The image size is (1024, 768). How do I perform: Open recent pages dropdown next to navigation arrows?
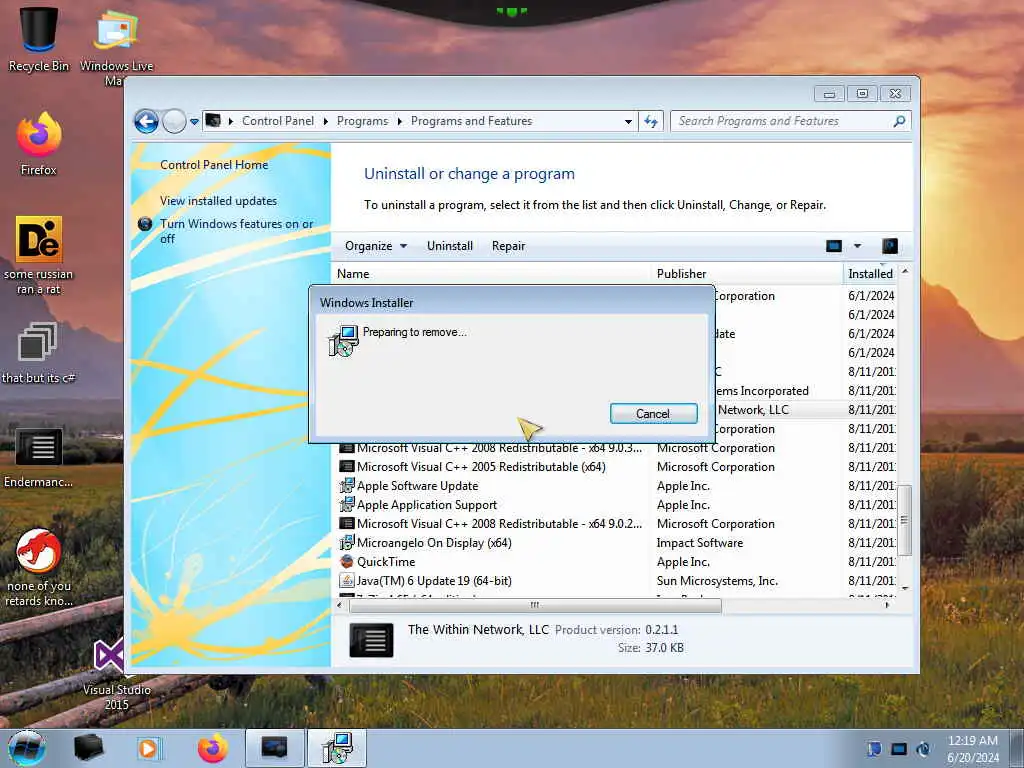coord(194,122)
